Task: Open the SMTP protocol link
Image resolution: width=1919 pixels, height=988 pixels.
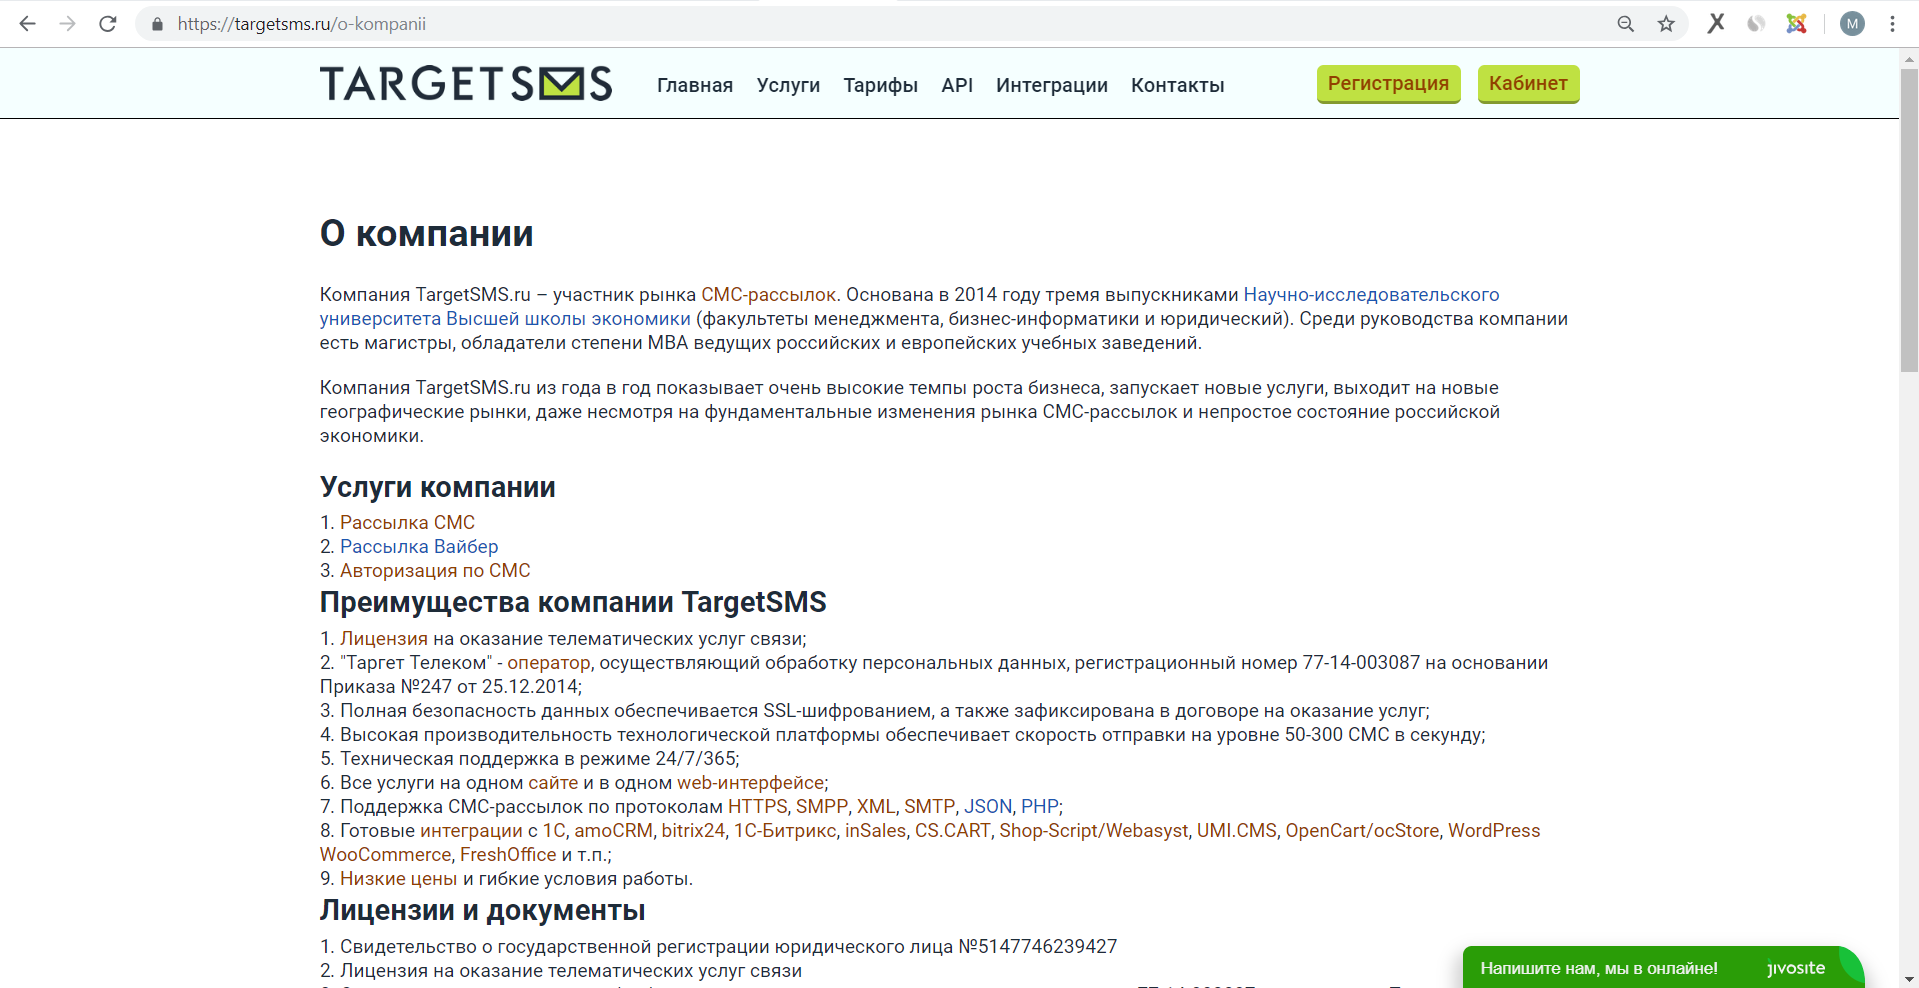Action: click(930, 807)
